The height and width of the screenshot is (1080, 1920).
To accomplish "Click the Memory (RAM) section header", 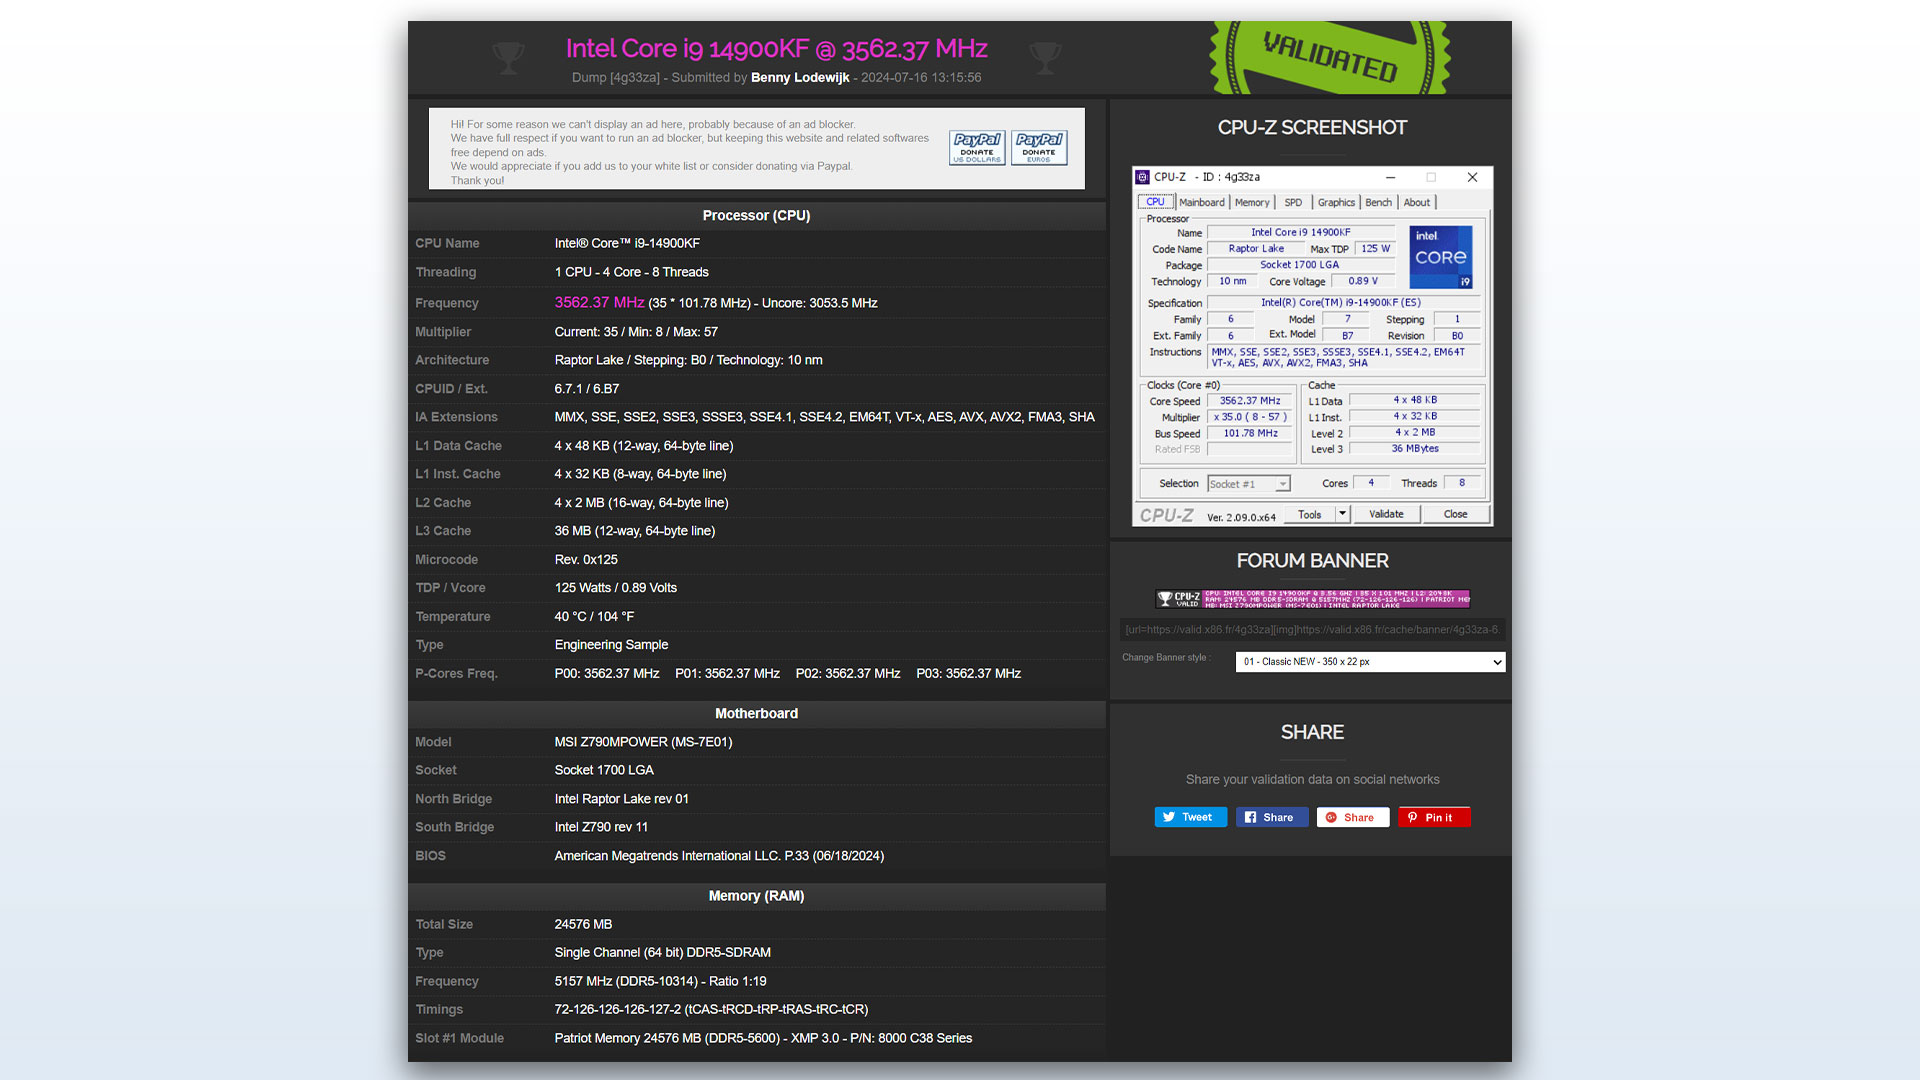I will [x=756, y=896].
